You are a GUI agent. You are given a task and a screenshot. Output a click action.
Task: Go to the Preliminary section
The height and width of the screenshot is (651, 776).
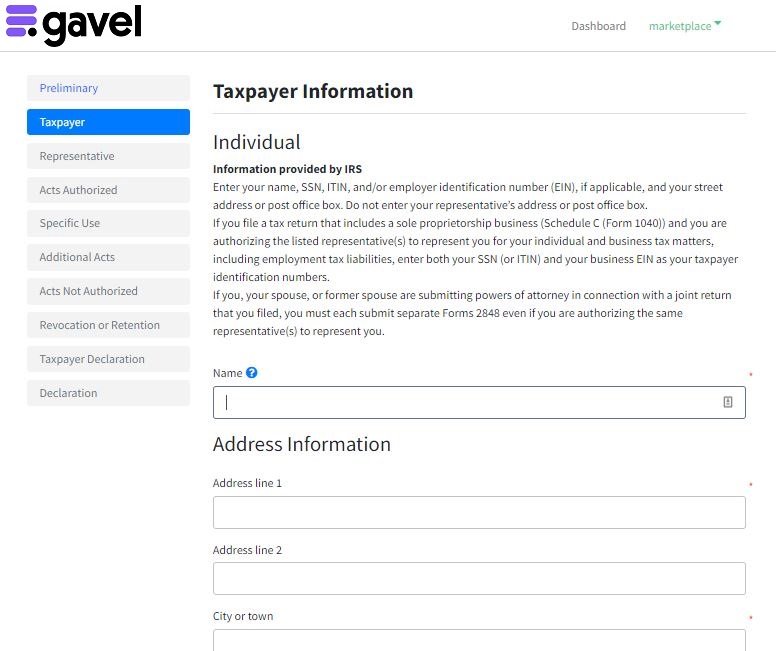(x=108, y=88)
